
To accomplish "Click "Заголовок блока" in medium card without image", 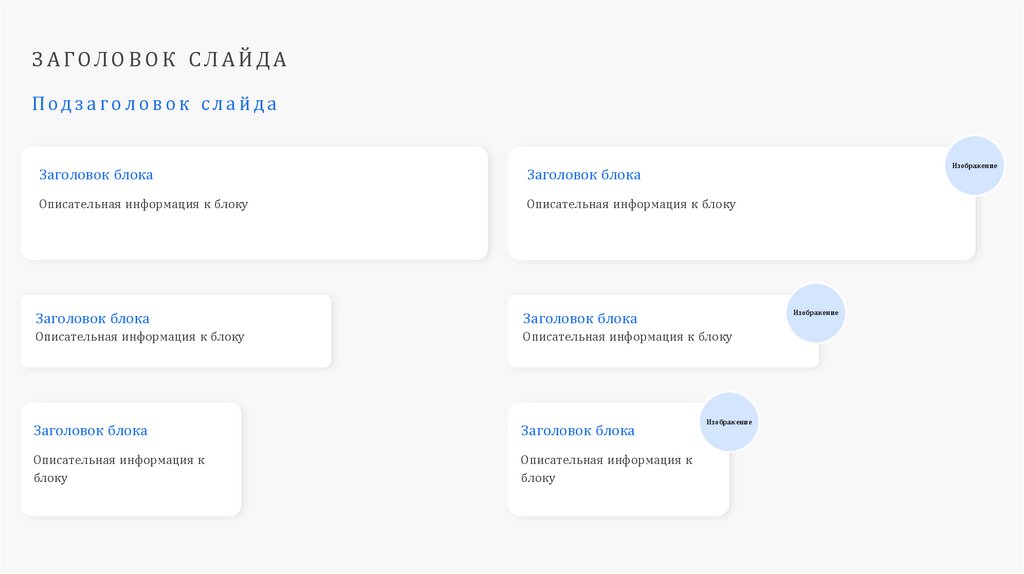I will pyautogui.click(x=92, y=319).
